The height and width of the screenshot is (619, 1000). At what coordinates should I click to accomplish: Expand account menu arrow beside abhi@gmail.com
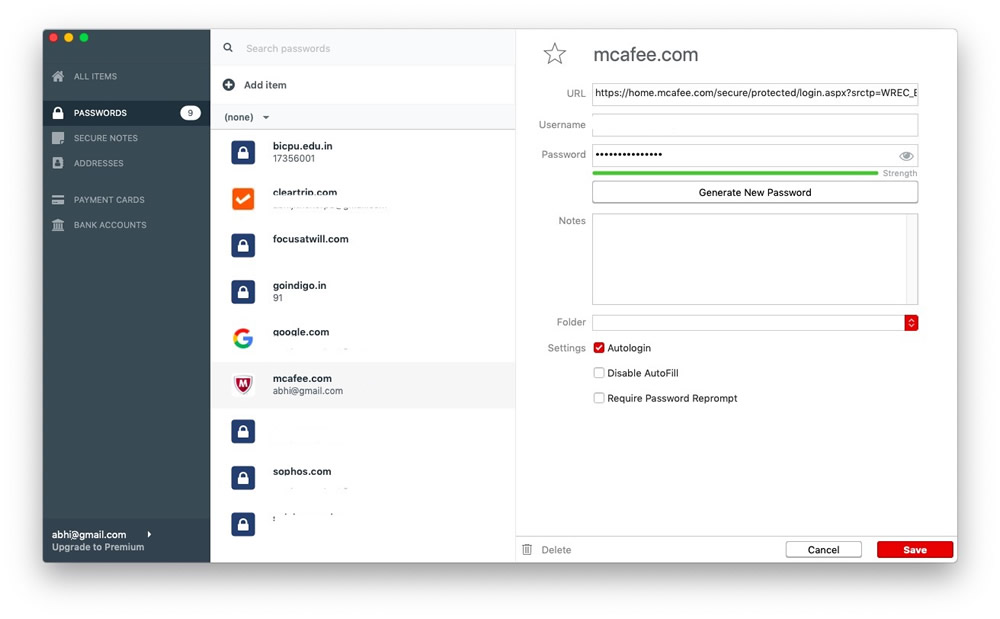click(x=149, y=534)
